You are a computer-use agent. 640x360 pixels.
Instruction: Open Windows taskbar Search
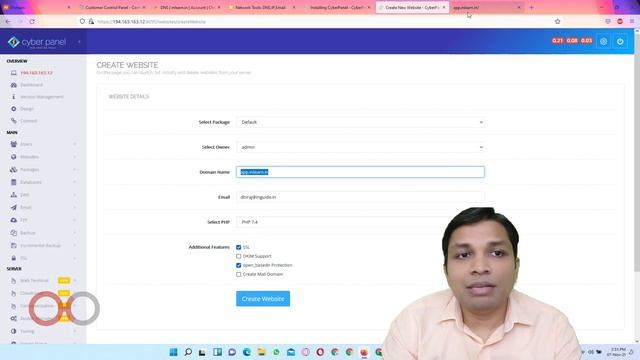(188, 352)
